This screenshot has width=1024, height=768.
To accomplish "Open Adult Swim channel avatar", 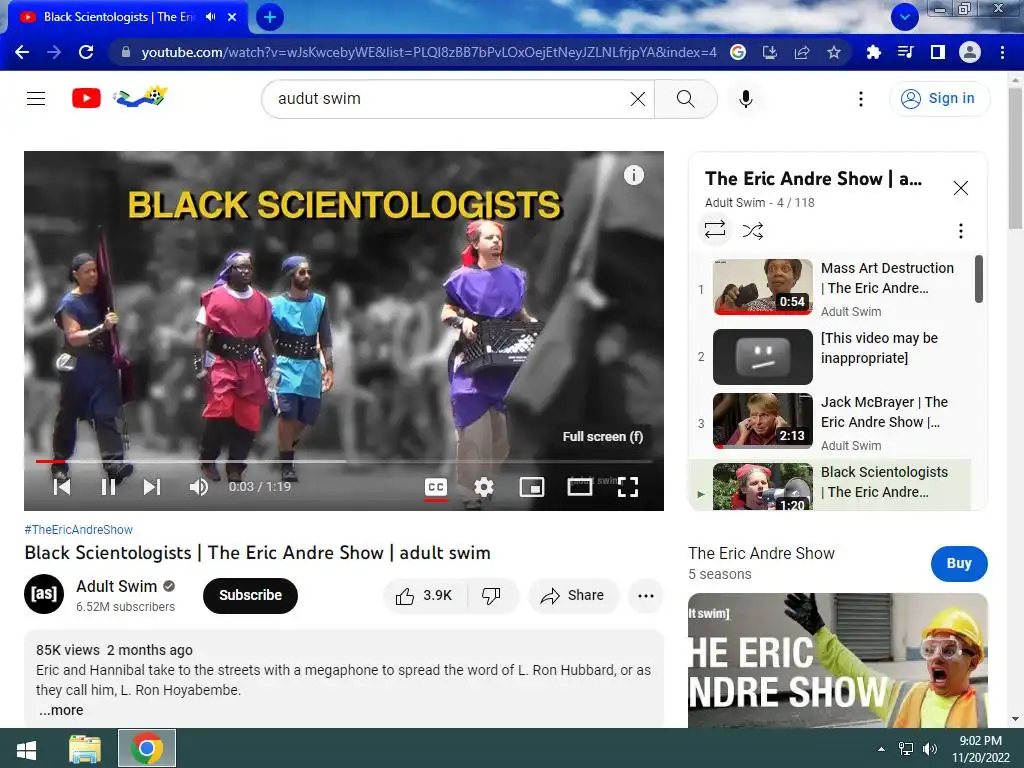I will point(44,594).
